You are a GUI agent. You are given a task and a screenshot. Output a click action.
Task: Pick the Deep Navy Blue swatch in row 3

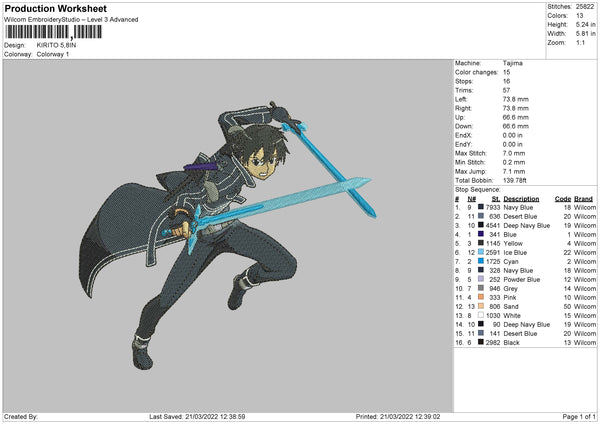481,225
